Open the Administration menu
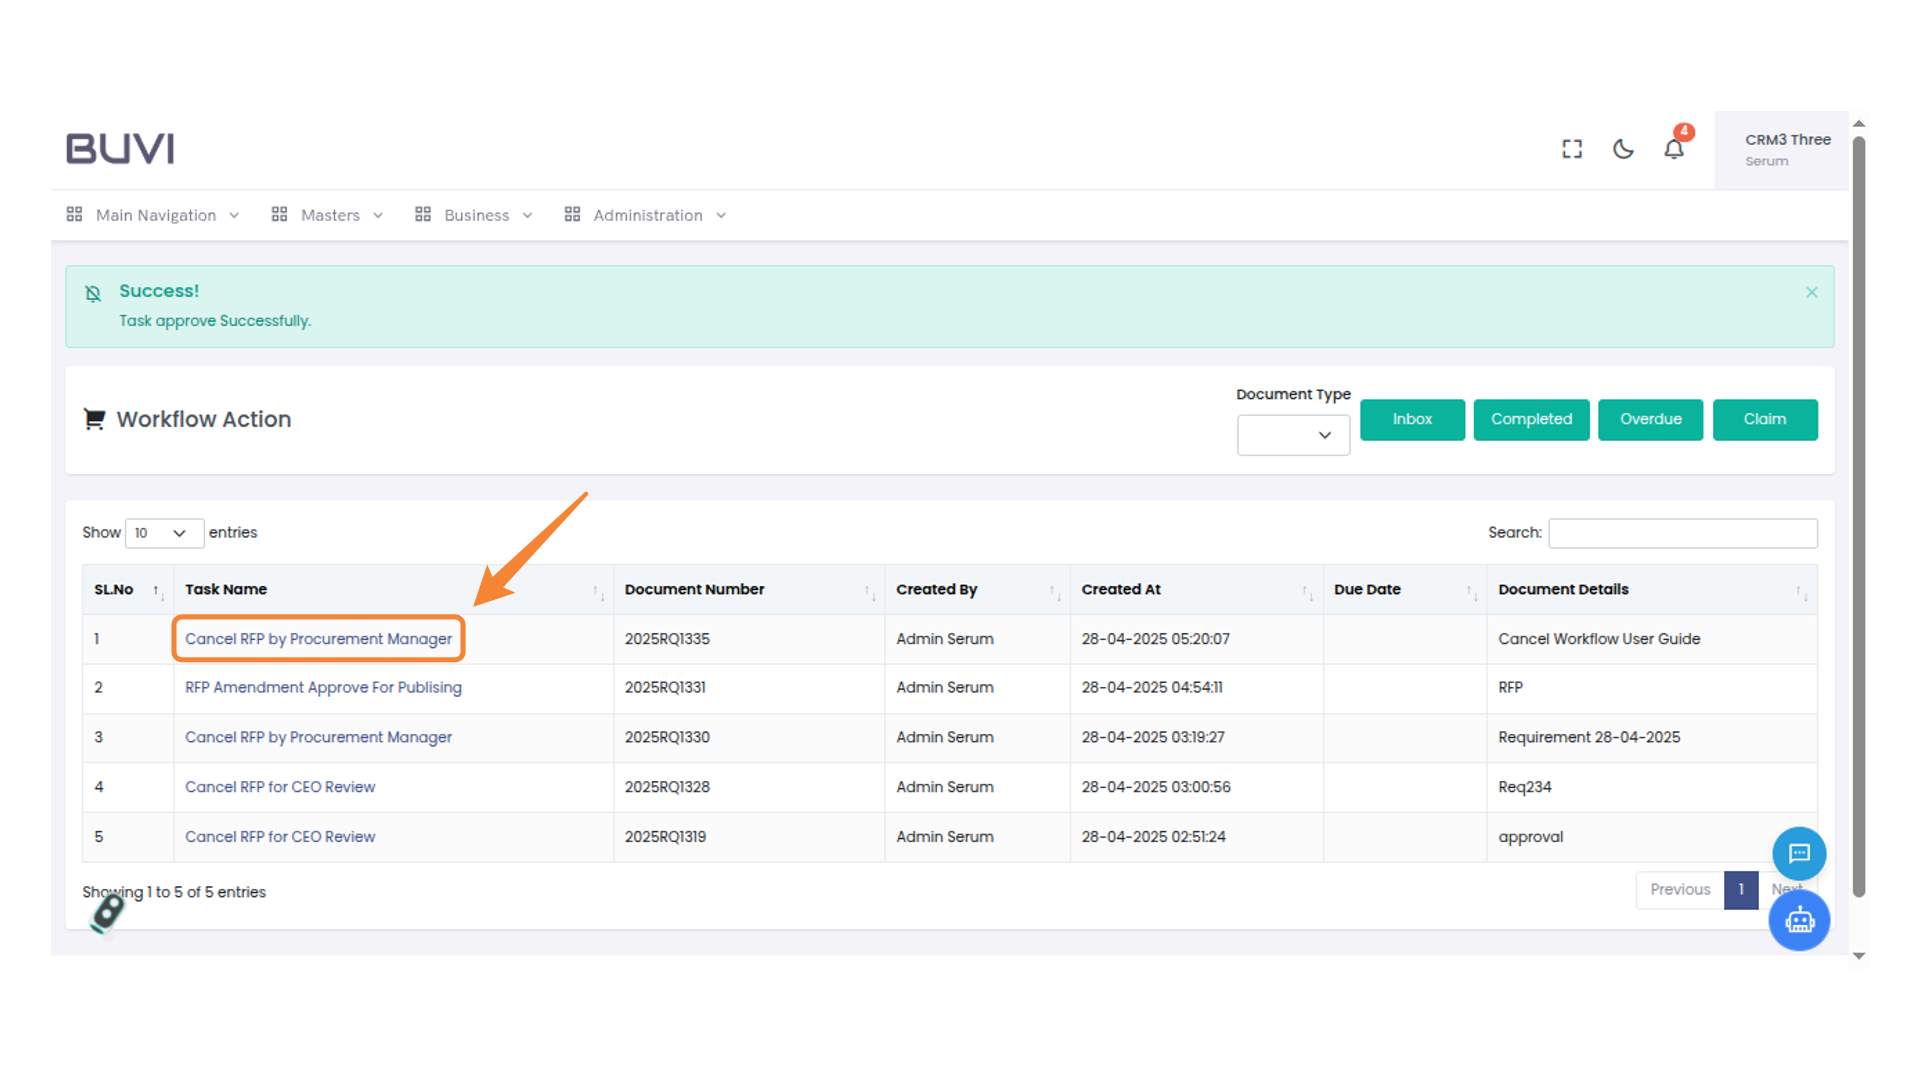1920x1080 pixels. [646, 215]
